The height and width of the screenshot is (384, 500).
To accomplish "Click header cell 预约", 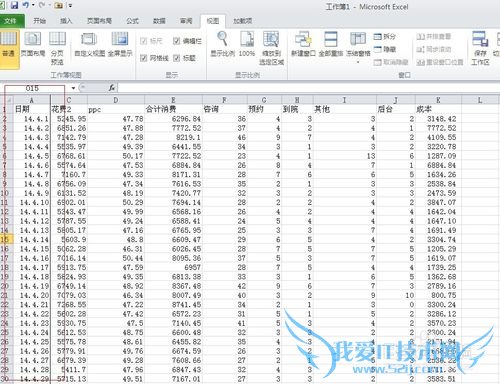I will tap(264, 109).
